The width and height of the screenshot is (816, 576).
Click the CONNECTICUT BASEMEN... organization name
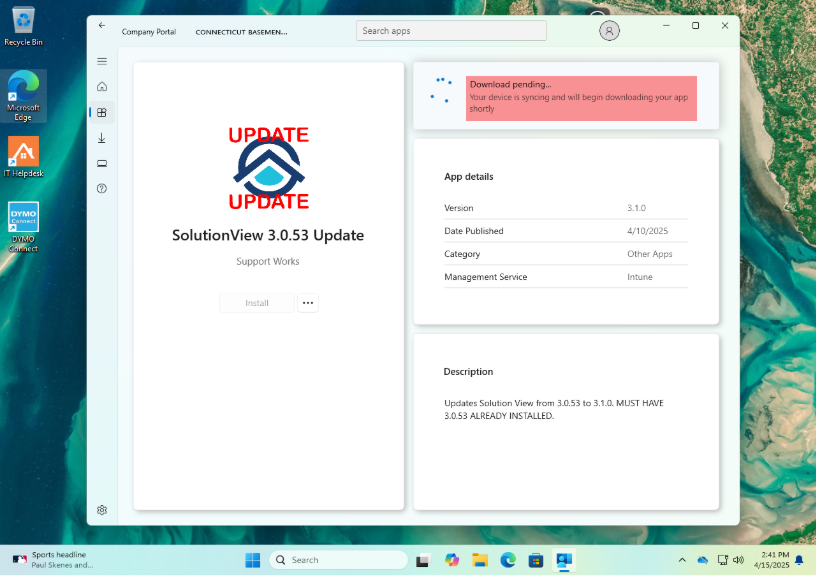(241, 32)
